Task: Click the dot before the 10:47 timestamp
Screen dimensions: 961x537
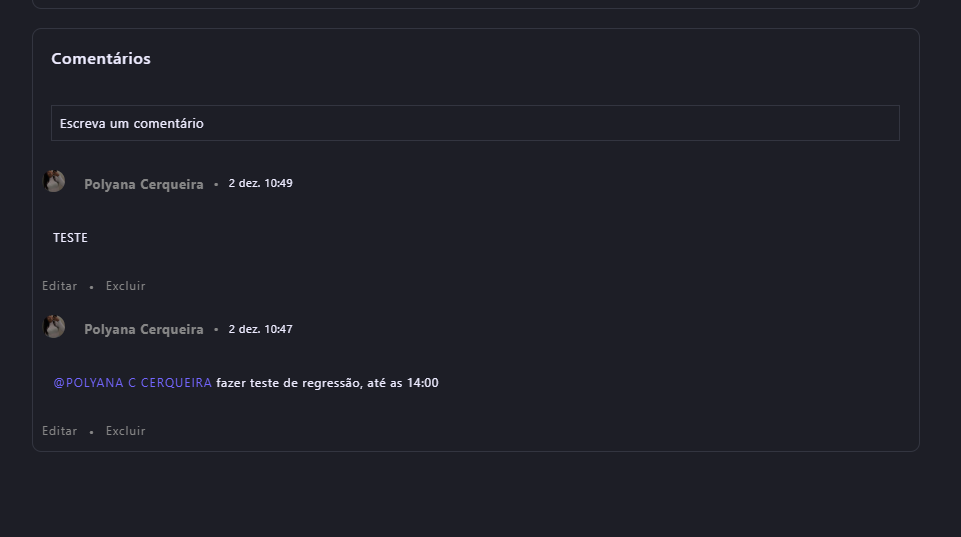Action: tap(216, 330)
